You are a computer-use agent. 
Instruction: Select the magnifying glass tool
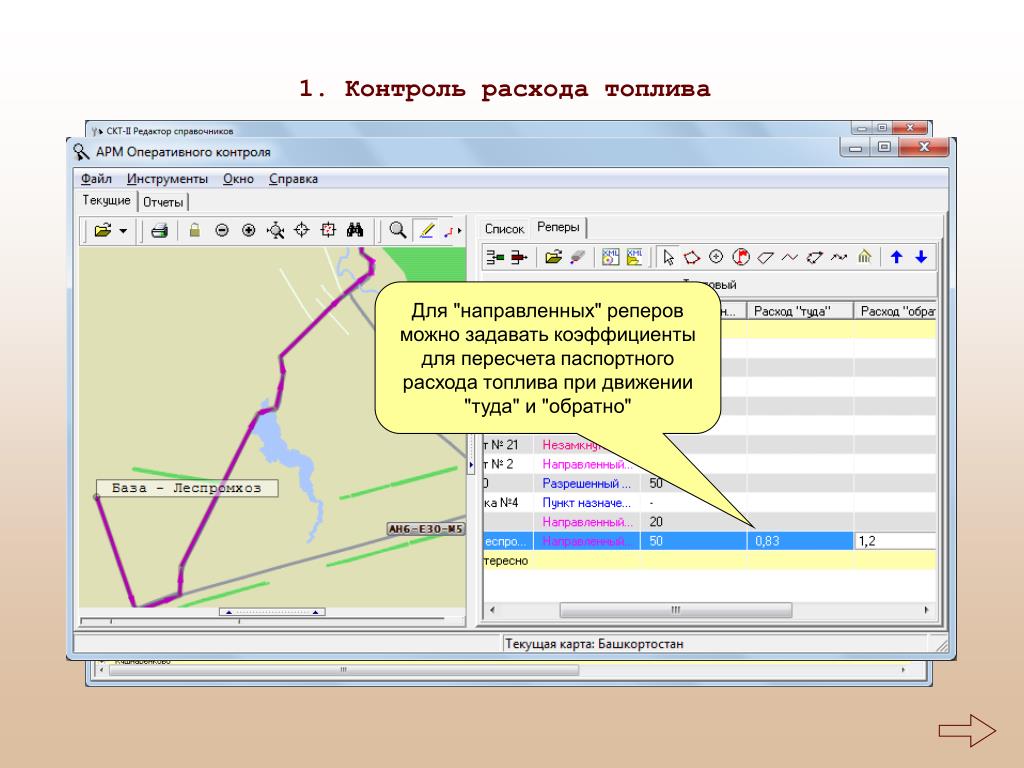398,231
